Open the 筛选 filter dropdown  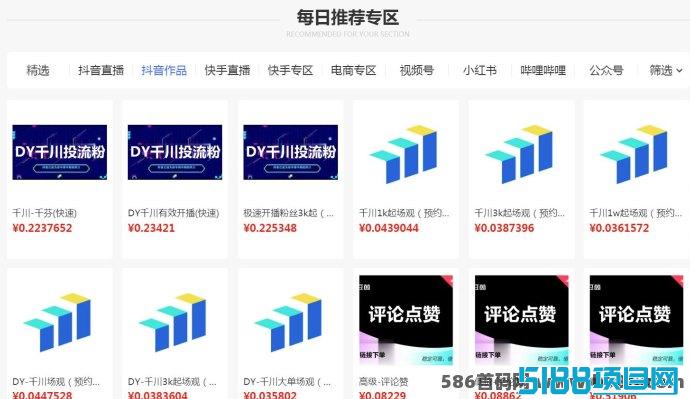(x=665, y=70)
